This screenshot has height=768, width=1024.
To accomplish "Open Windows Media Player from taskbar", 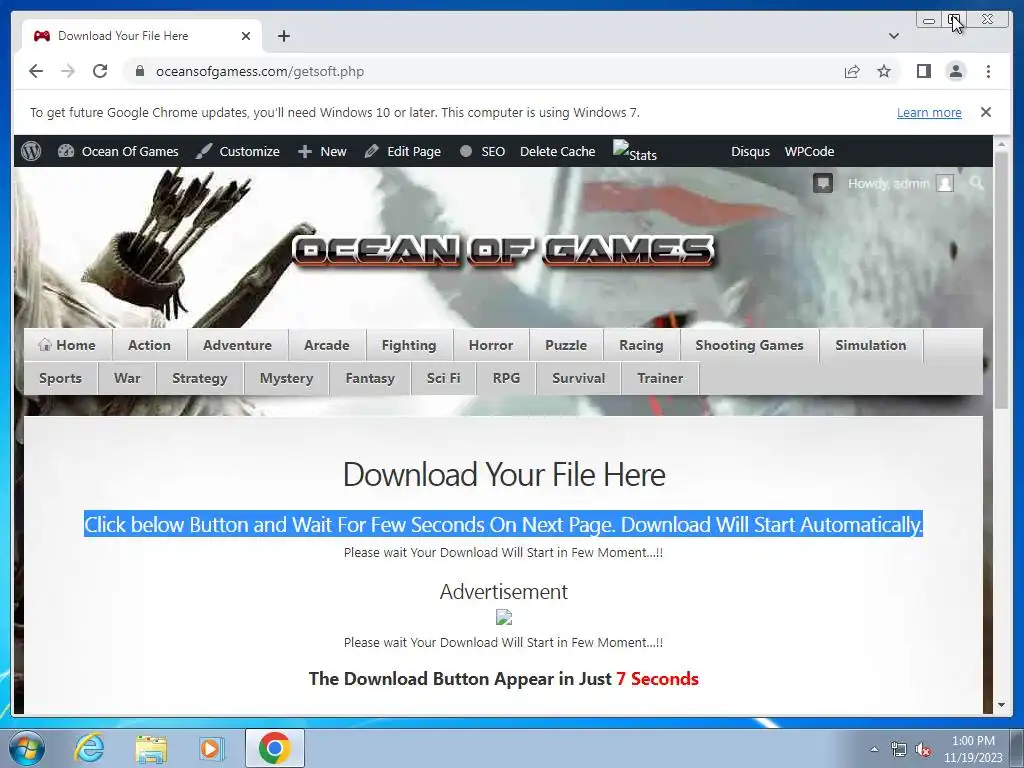I will [211, 748].
